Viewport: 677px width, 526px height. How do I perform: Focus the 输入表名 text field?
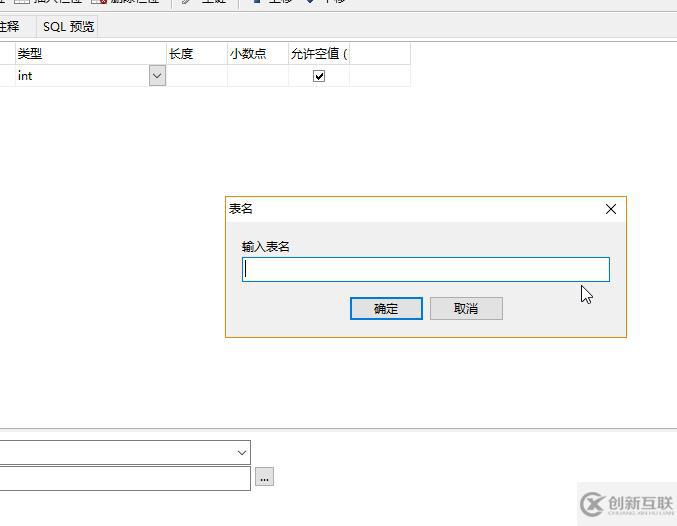(x=426, y=269)
